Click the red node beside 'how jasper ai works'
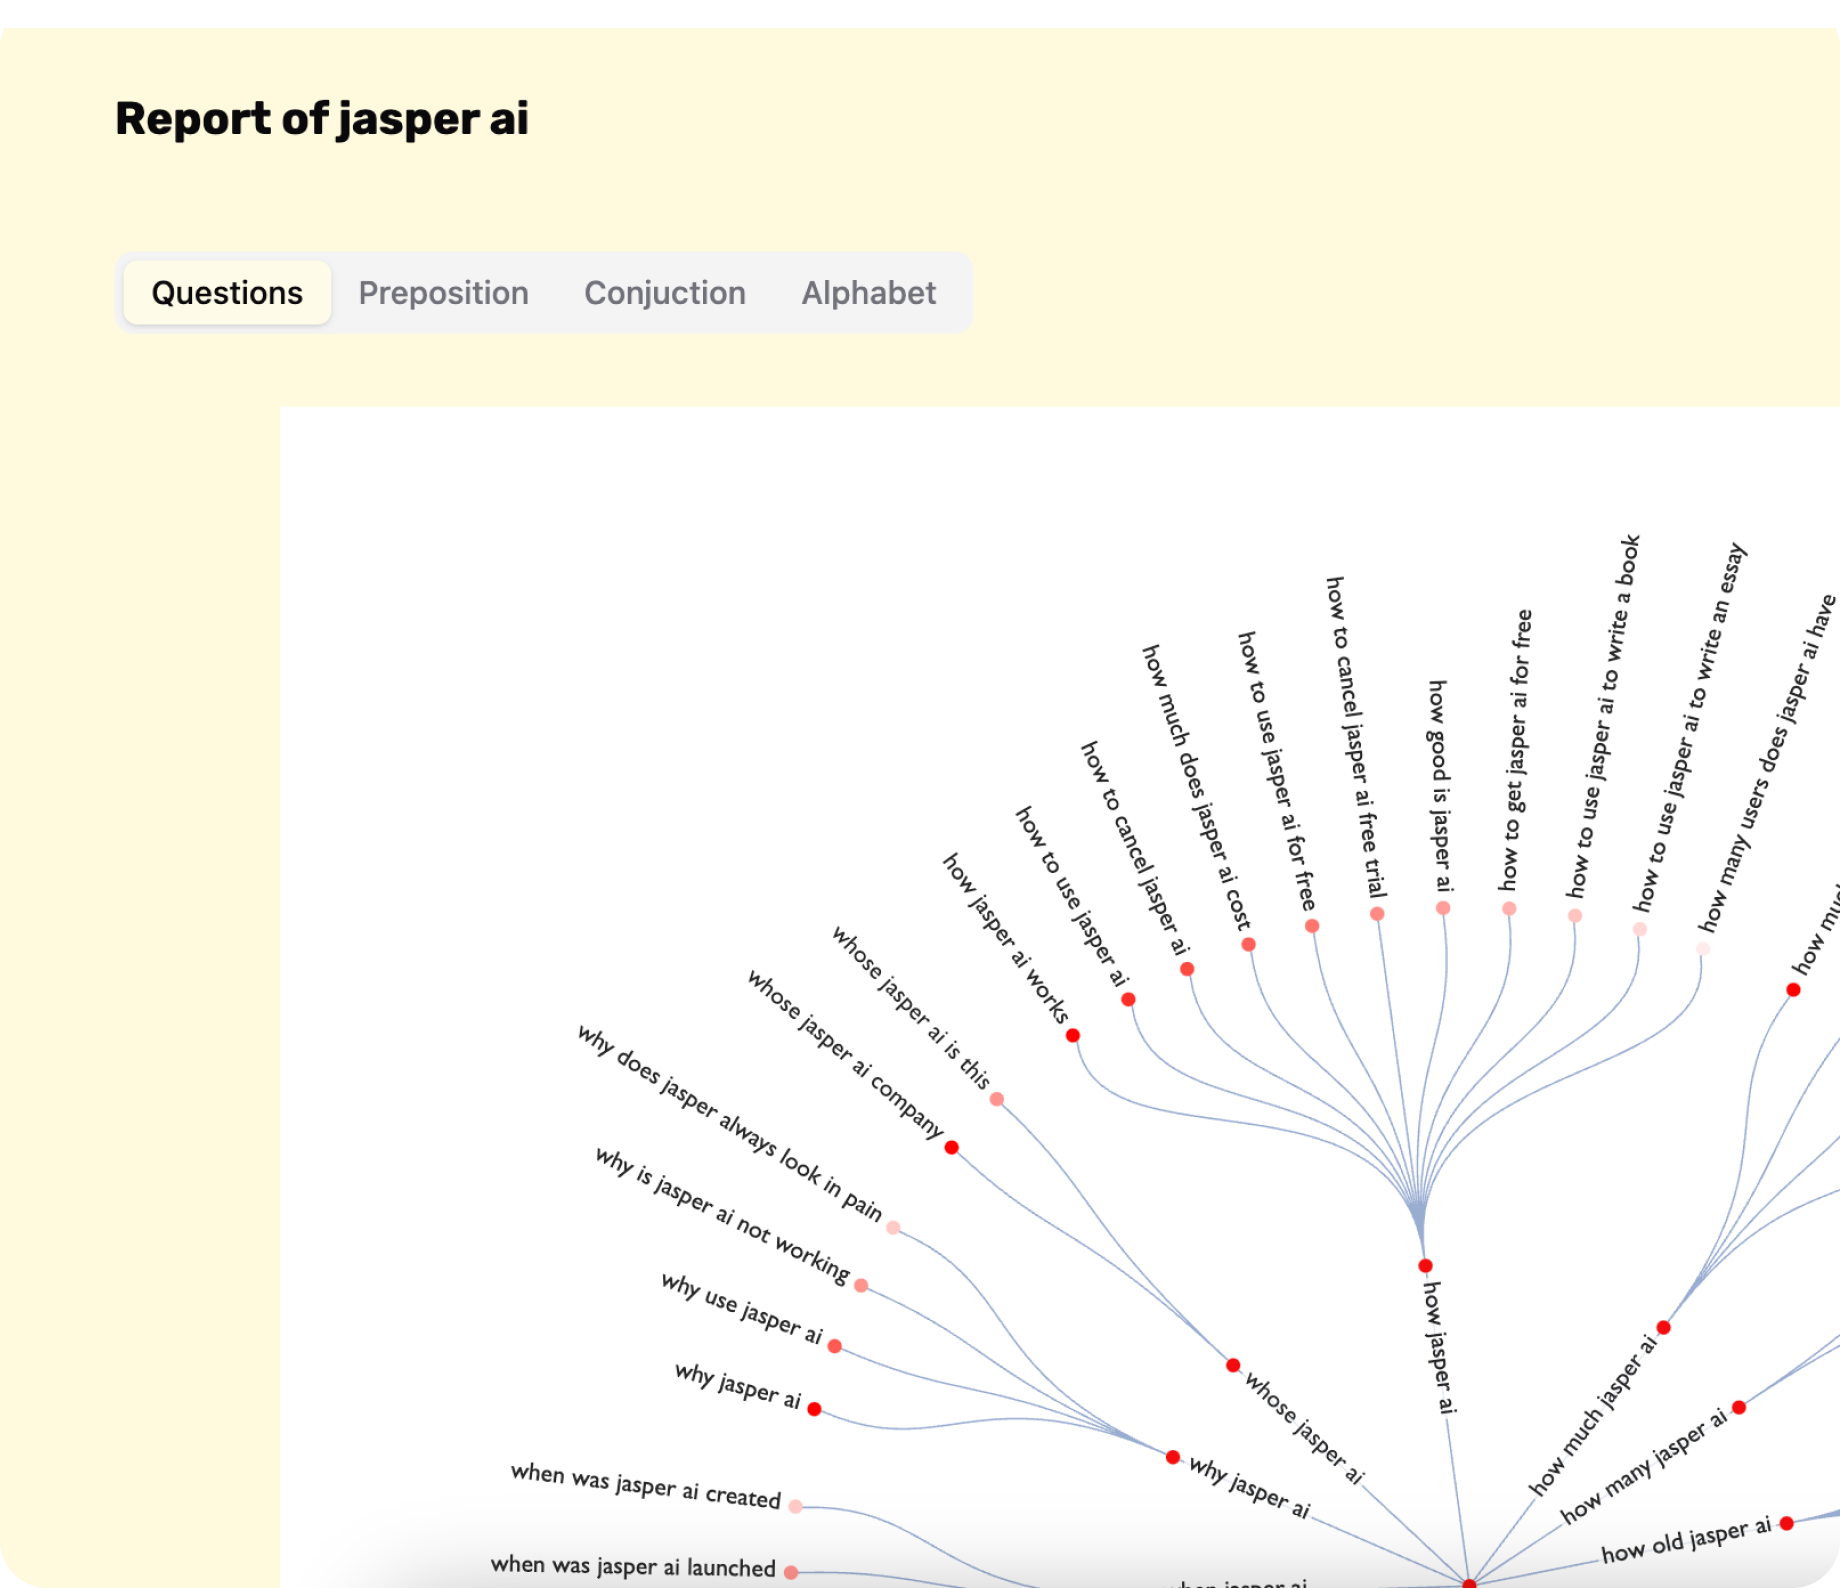The height and width of the screenshot is (1588, 1840). tap(1073, 1036)
